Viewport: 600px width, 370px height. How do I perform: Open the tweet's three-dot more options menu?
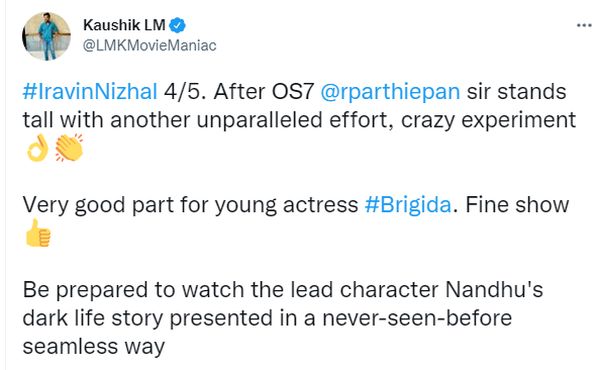(x=584, y=25)
